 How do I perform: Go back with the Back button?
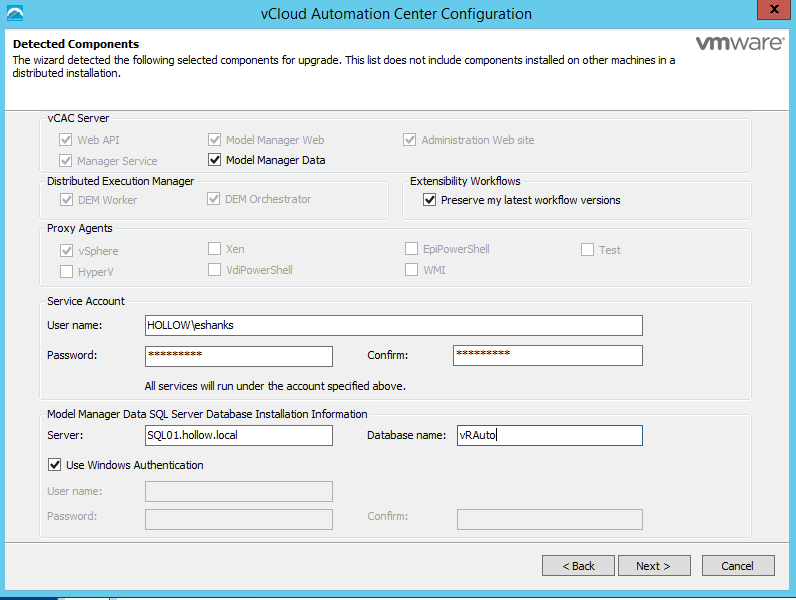click(x=578, y=566)
